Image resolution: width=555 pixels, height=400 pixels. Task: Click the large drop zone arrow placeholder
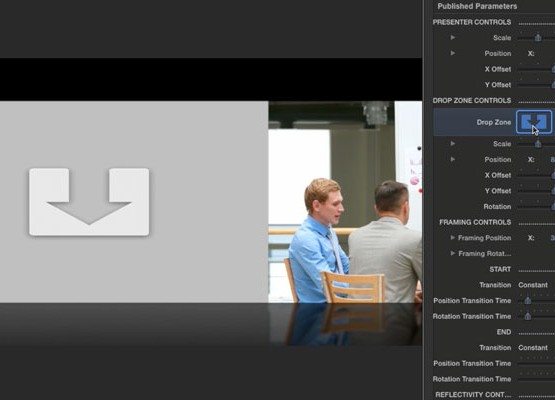coord(89,202)
